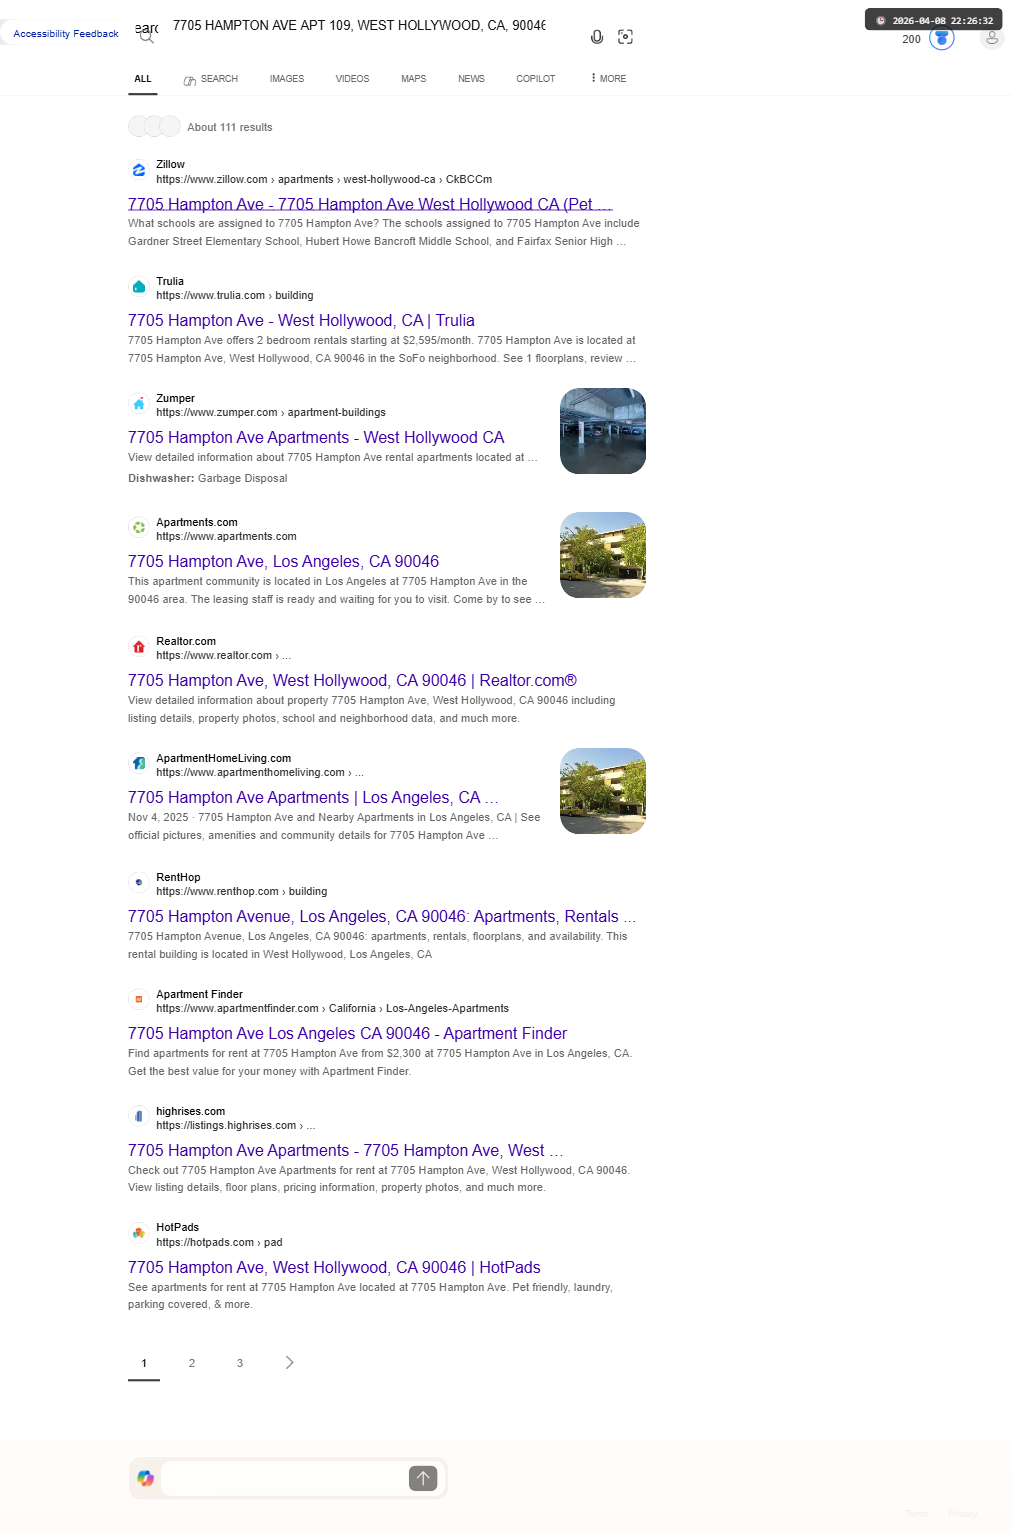1012x1532 pixels.
Task: Click the renthop.com URL breadcrumb
Action: (x=242, y=892)
